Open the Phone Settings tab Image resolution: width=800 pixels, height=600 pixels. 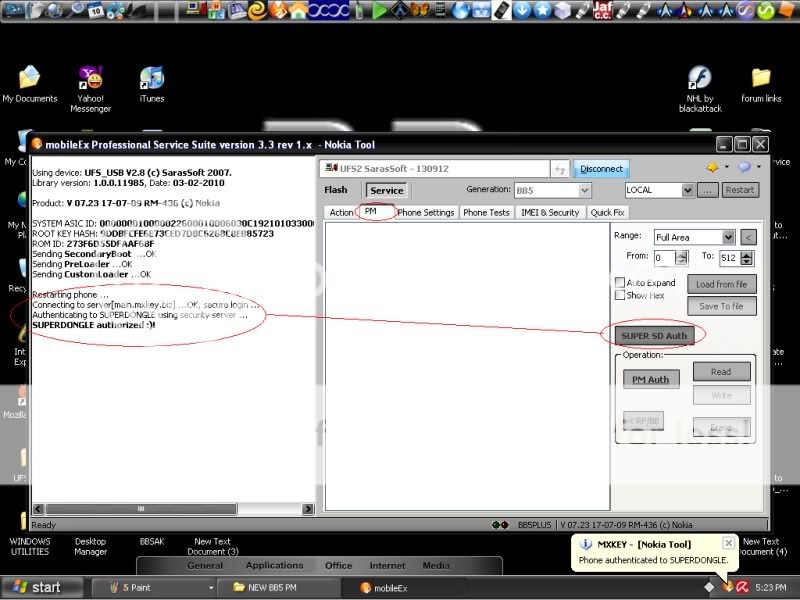[x=426, y=213]
